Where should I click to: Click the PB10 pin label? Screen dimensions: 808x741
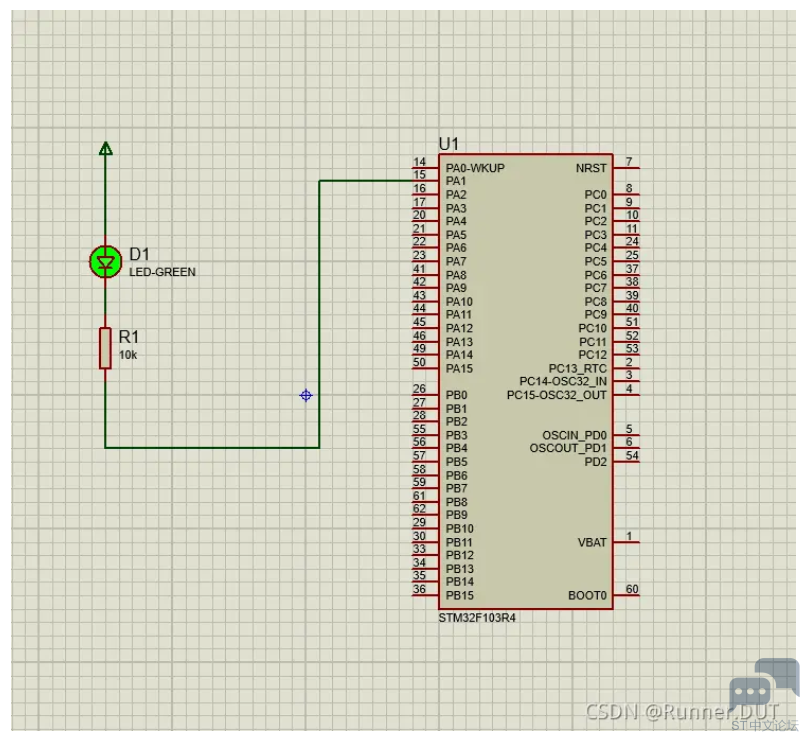[460, 529]
